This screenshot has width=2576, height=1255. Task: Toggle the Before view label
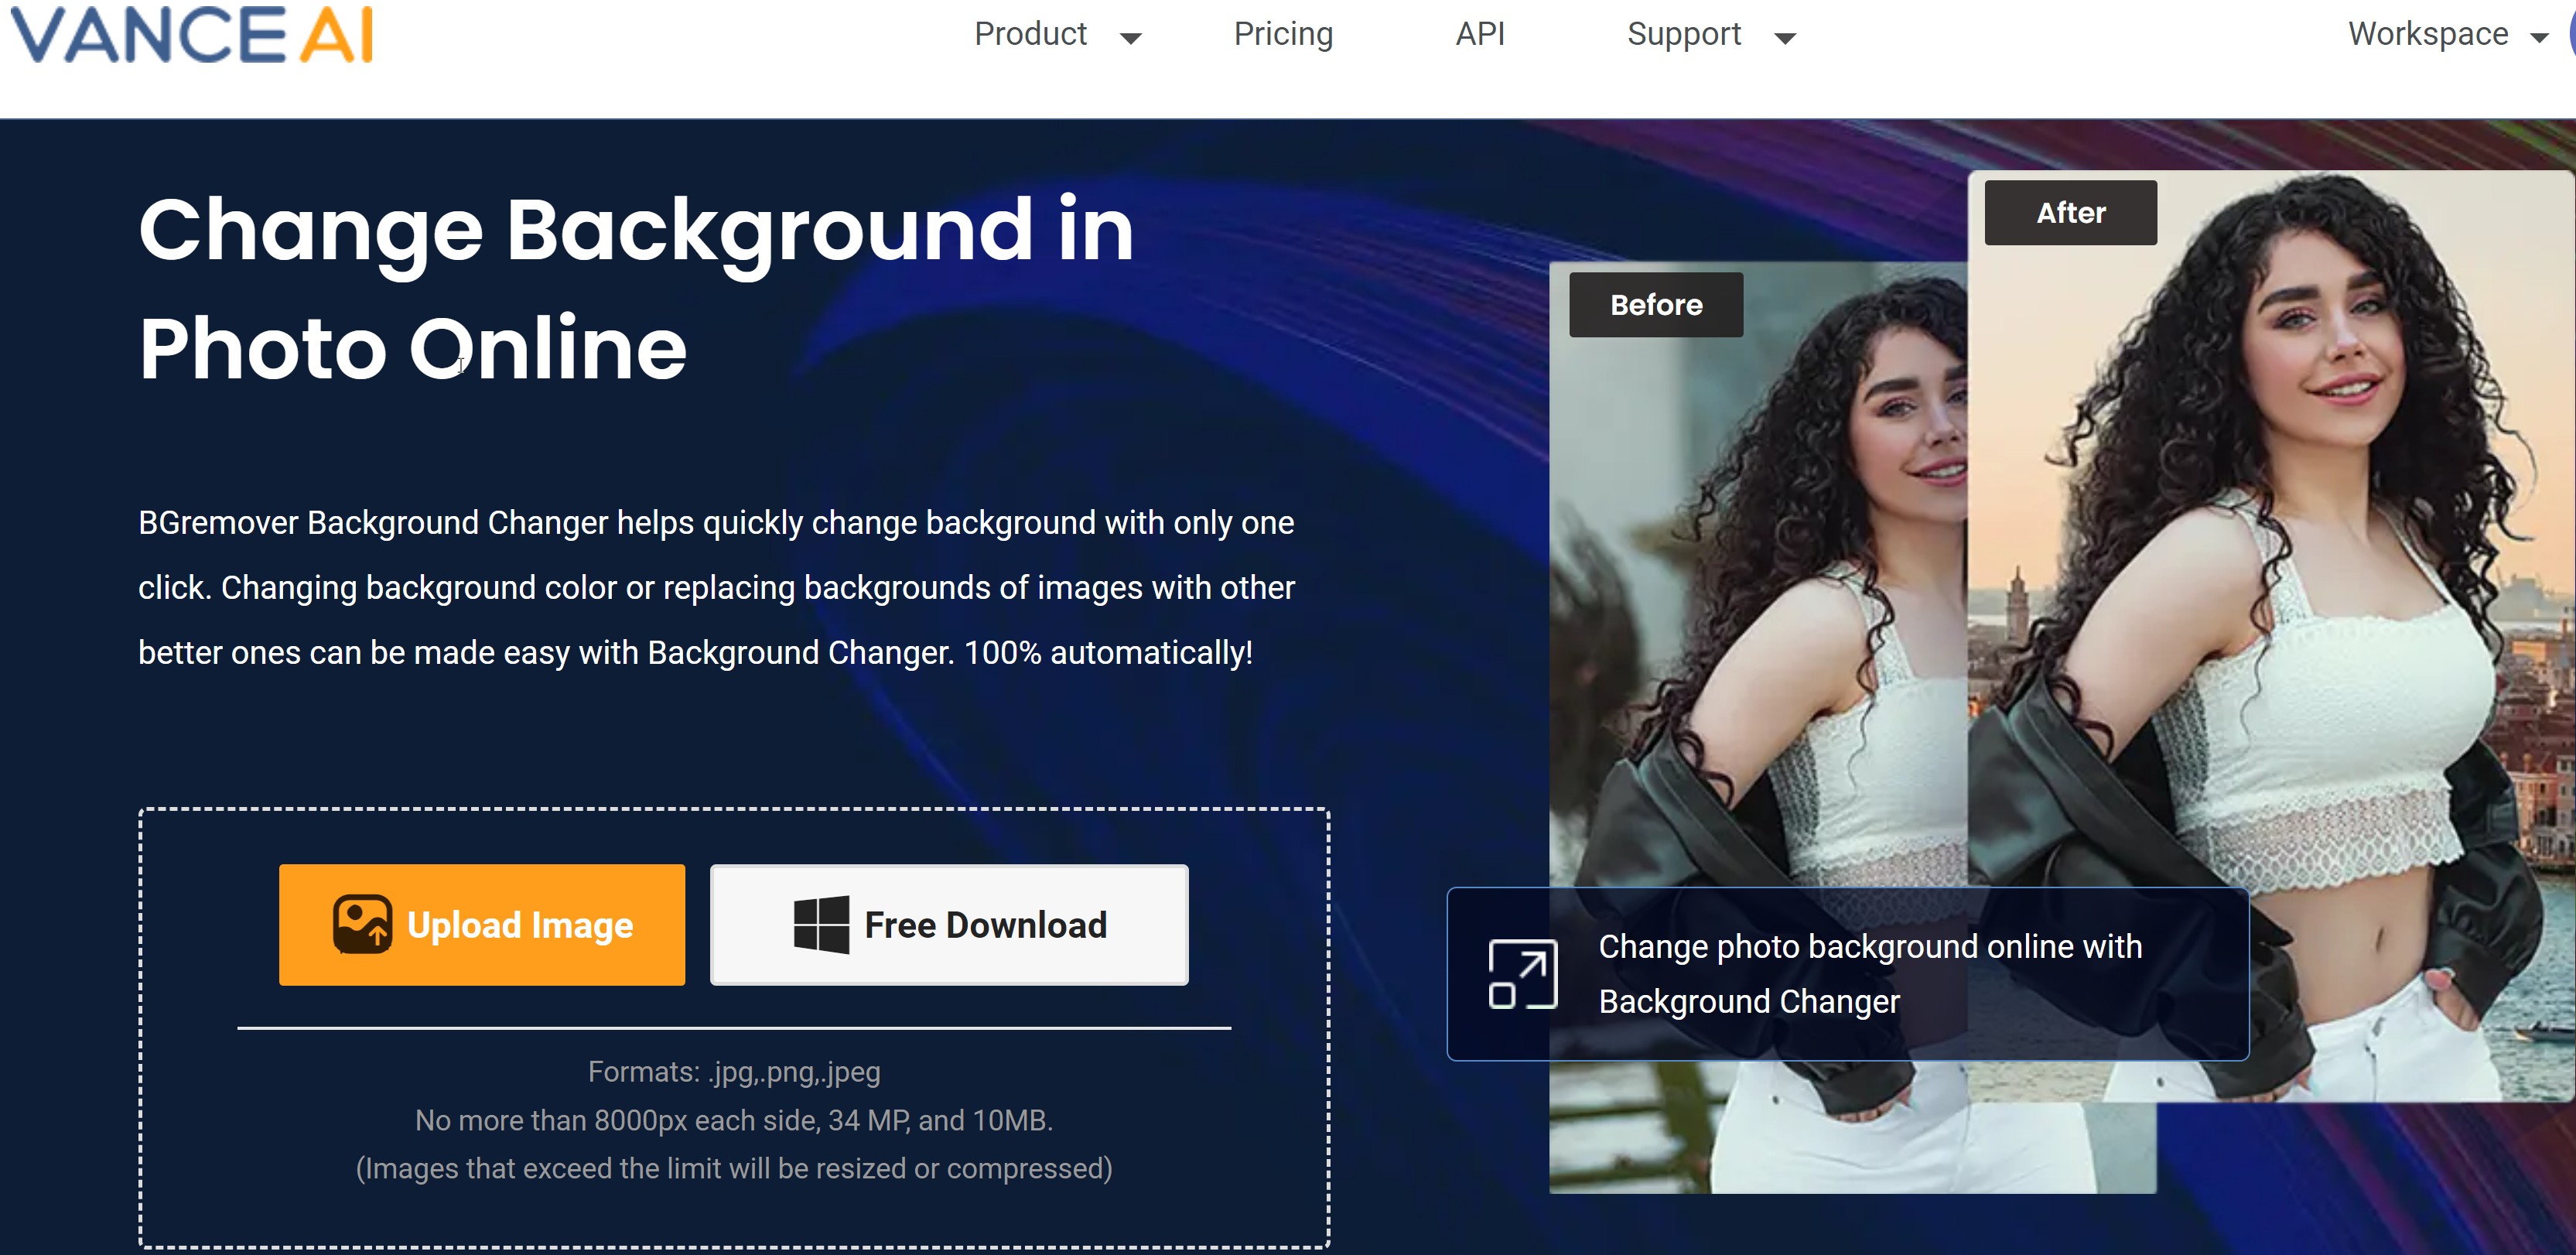click(x=1656, y=305)
